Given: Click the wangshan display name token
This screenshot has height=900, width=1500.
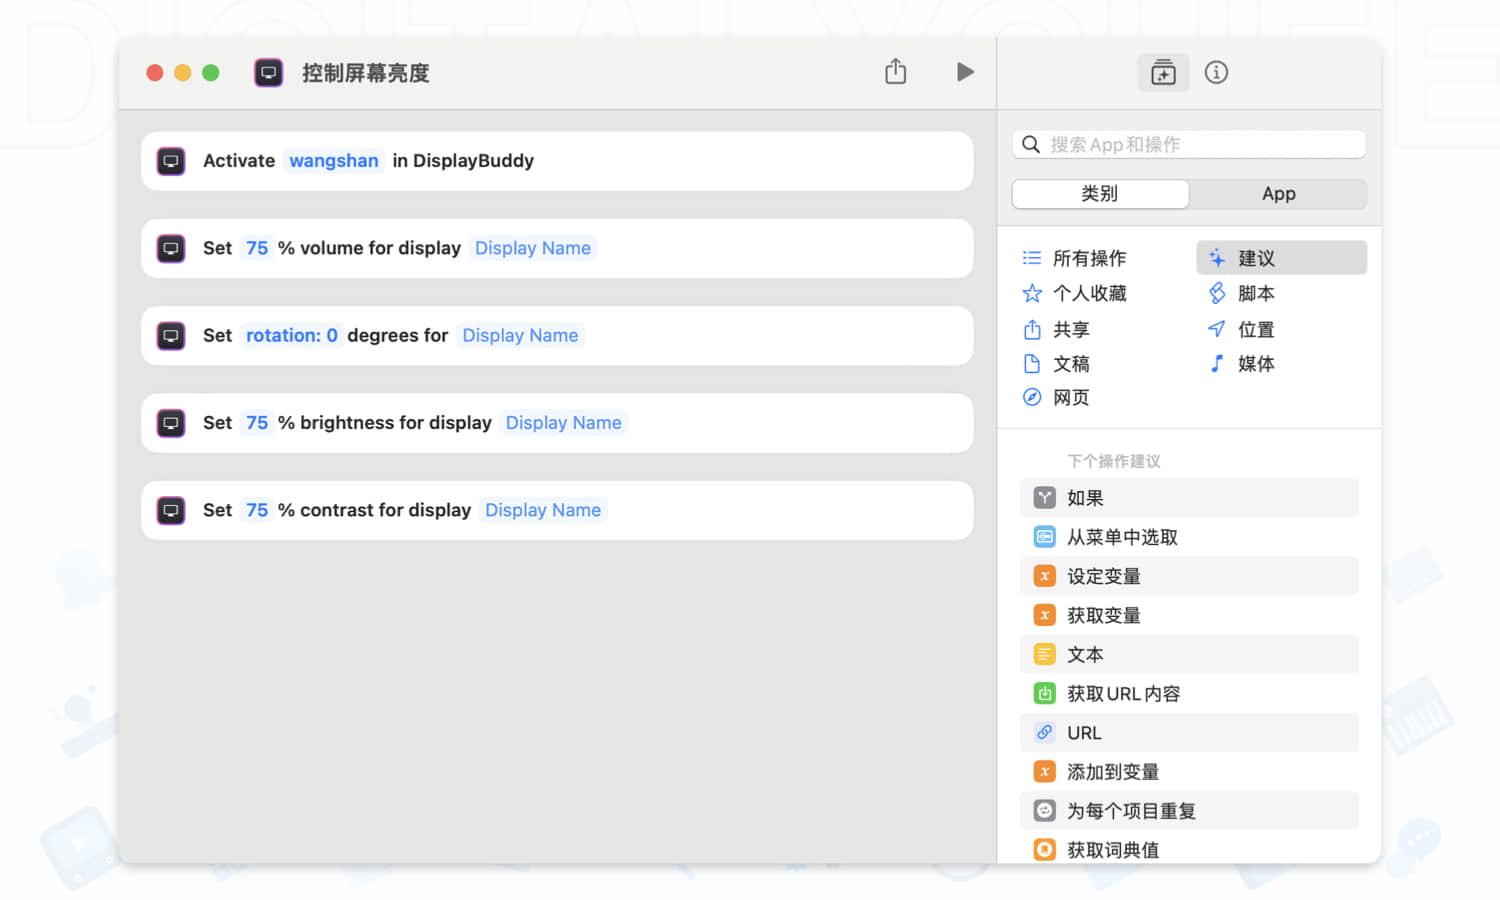Looking at the screenshot, I should pyautogui.click(x=333, y=160).
